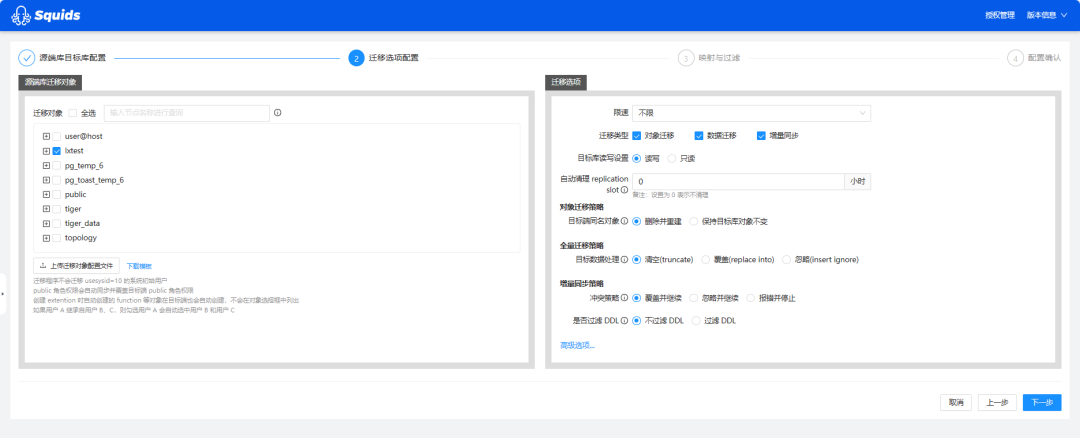The width and height of the screenshot is (1080, 438).
Task: Click 上一步 button
Action: 997,402
